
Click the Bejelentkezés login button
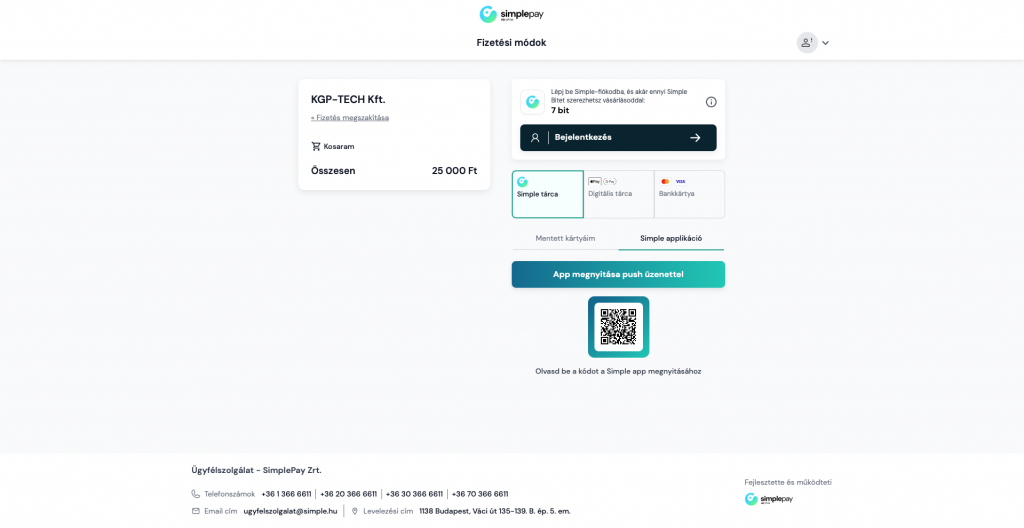(618, 137)
